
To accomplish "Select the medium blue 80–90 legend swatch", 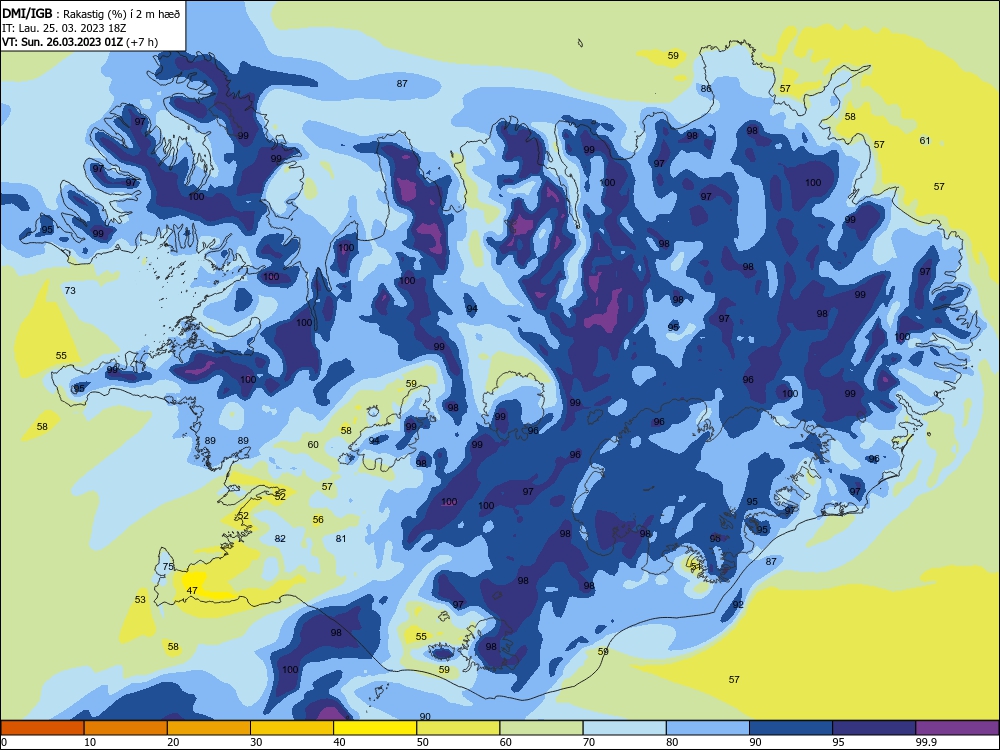I will [708, 728].
